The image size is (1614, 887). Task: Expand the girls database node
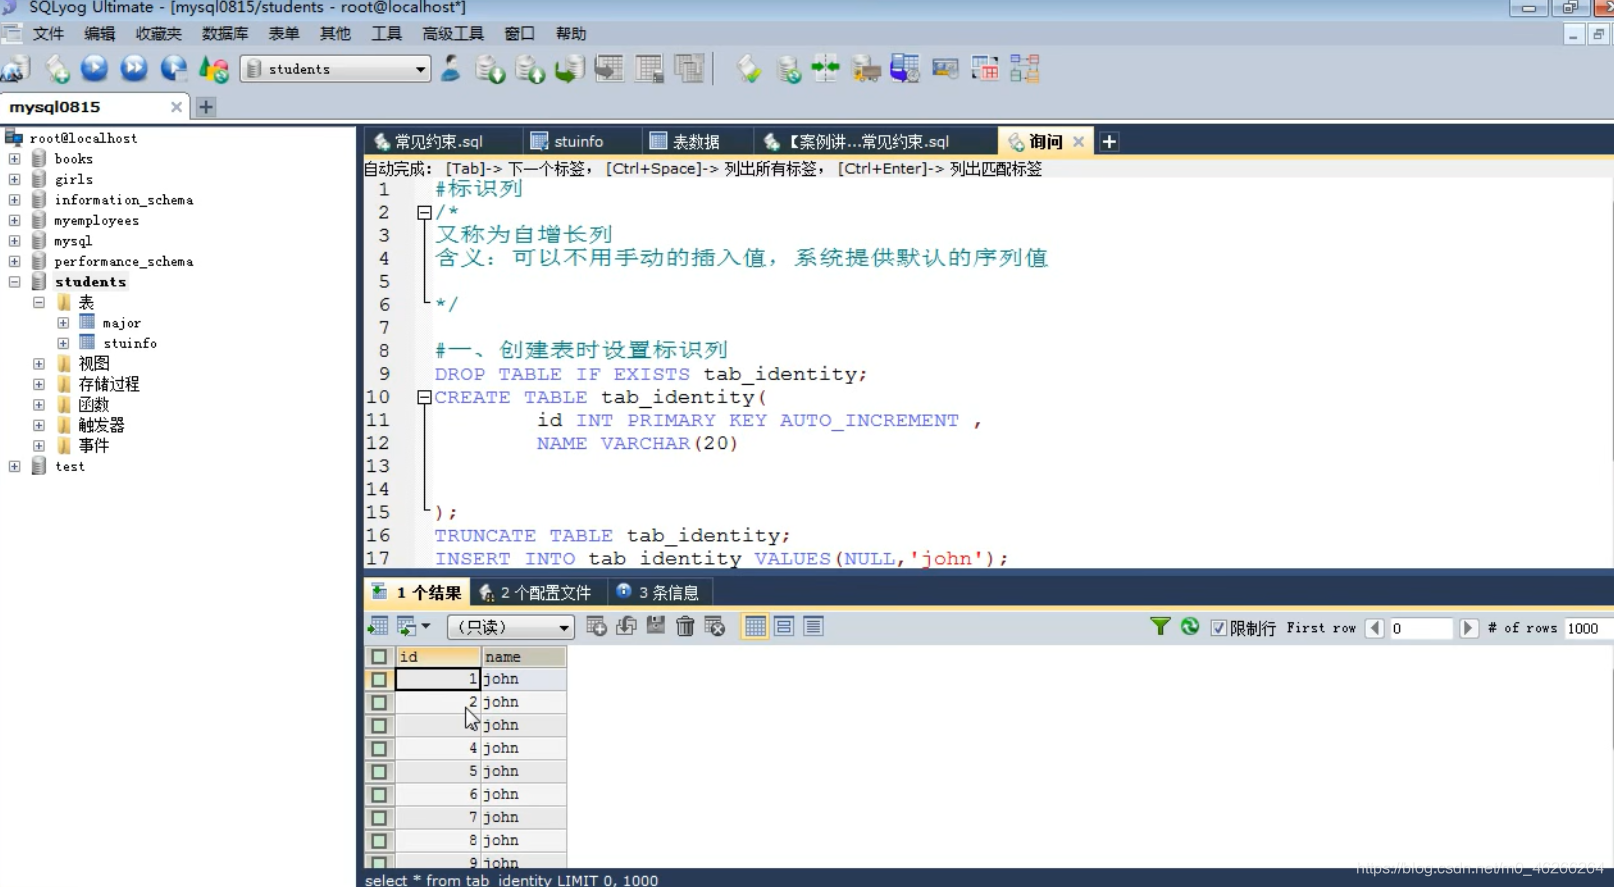coord(14,180)
